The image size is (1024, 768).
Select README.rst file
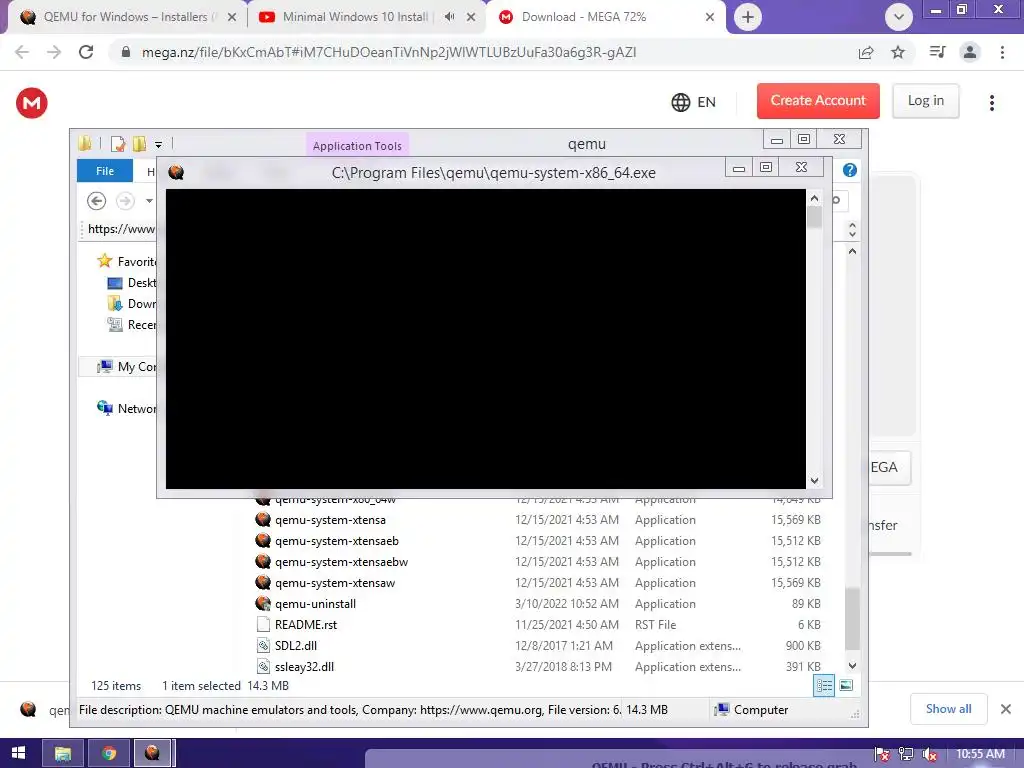pos(306,624)
